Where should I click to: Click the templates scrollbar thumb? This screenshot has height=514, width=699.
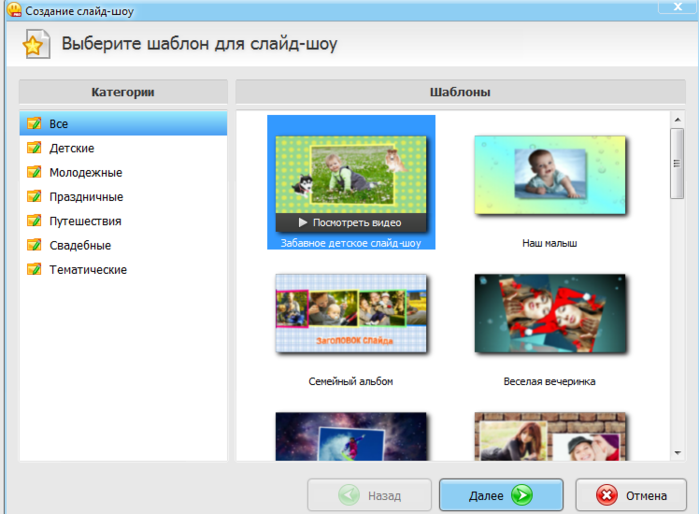click(677, 163)
